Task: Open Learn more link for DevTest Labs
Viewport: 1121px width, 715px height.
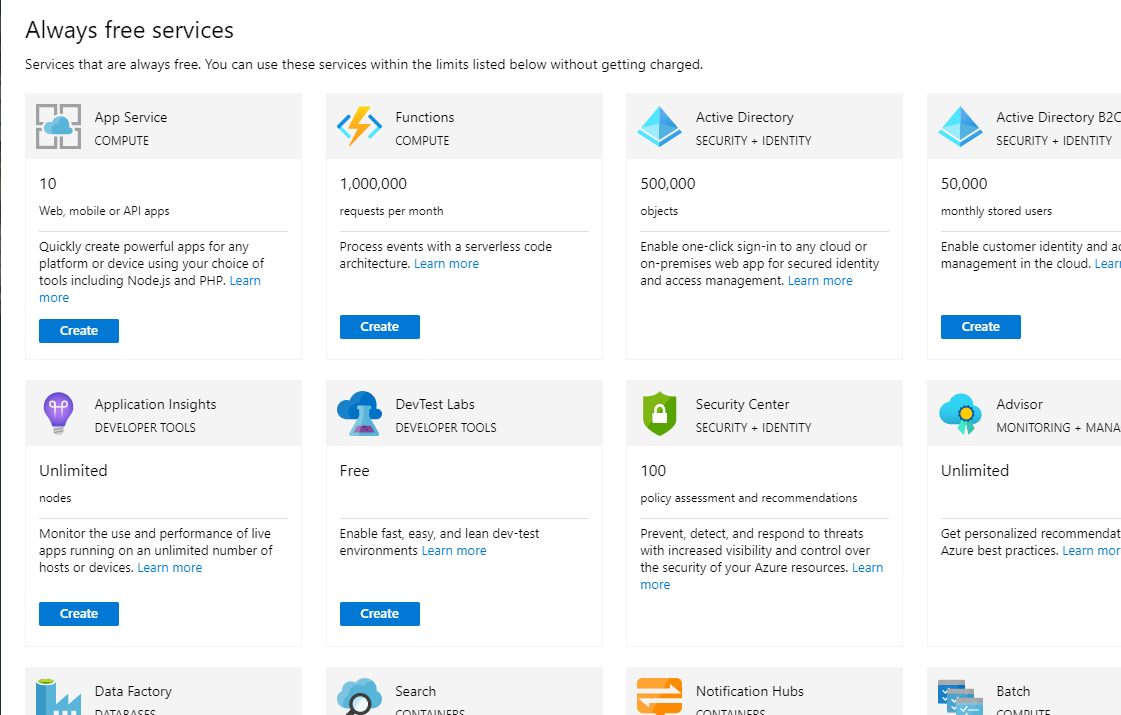Action: [x=454, y=551]
